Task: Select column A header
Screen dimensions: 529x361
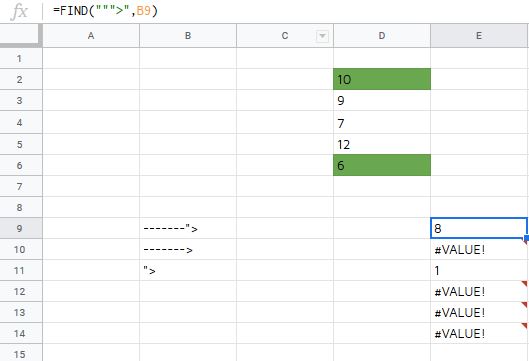Action: click(91, 36)
